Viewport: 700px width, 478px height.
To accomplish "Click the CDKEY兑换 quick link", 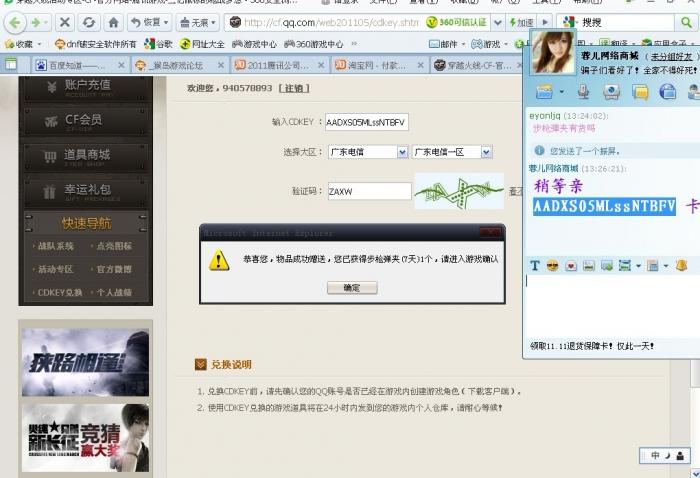I will coord(60,292).
